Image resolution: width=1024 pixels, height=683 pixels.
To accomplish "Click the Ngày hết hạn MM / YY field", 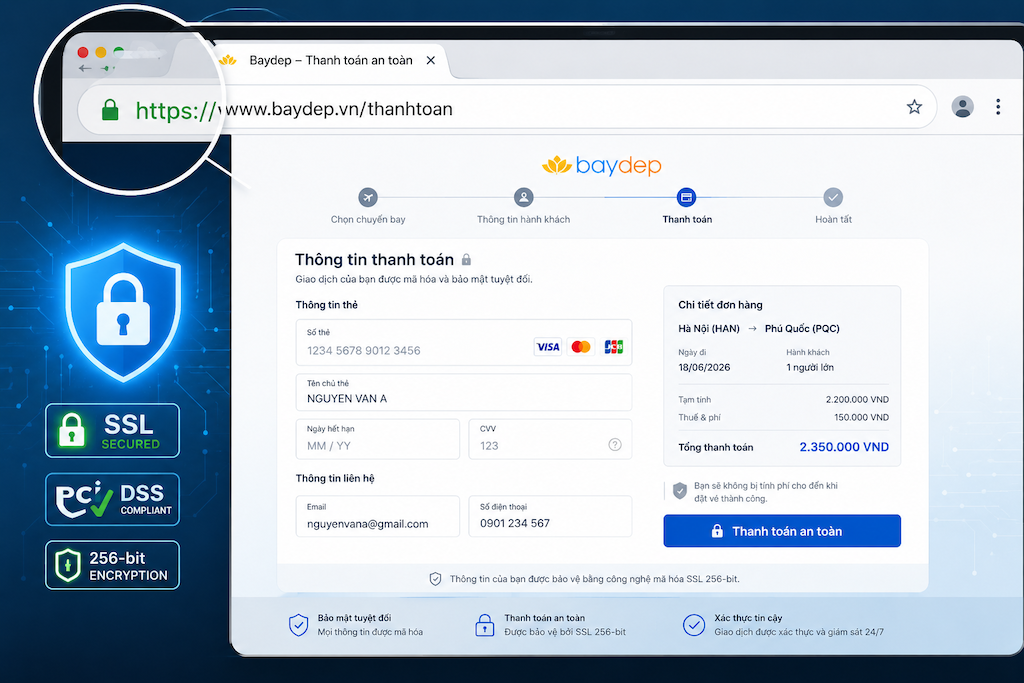I will point(377,439).
